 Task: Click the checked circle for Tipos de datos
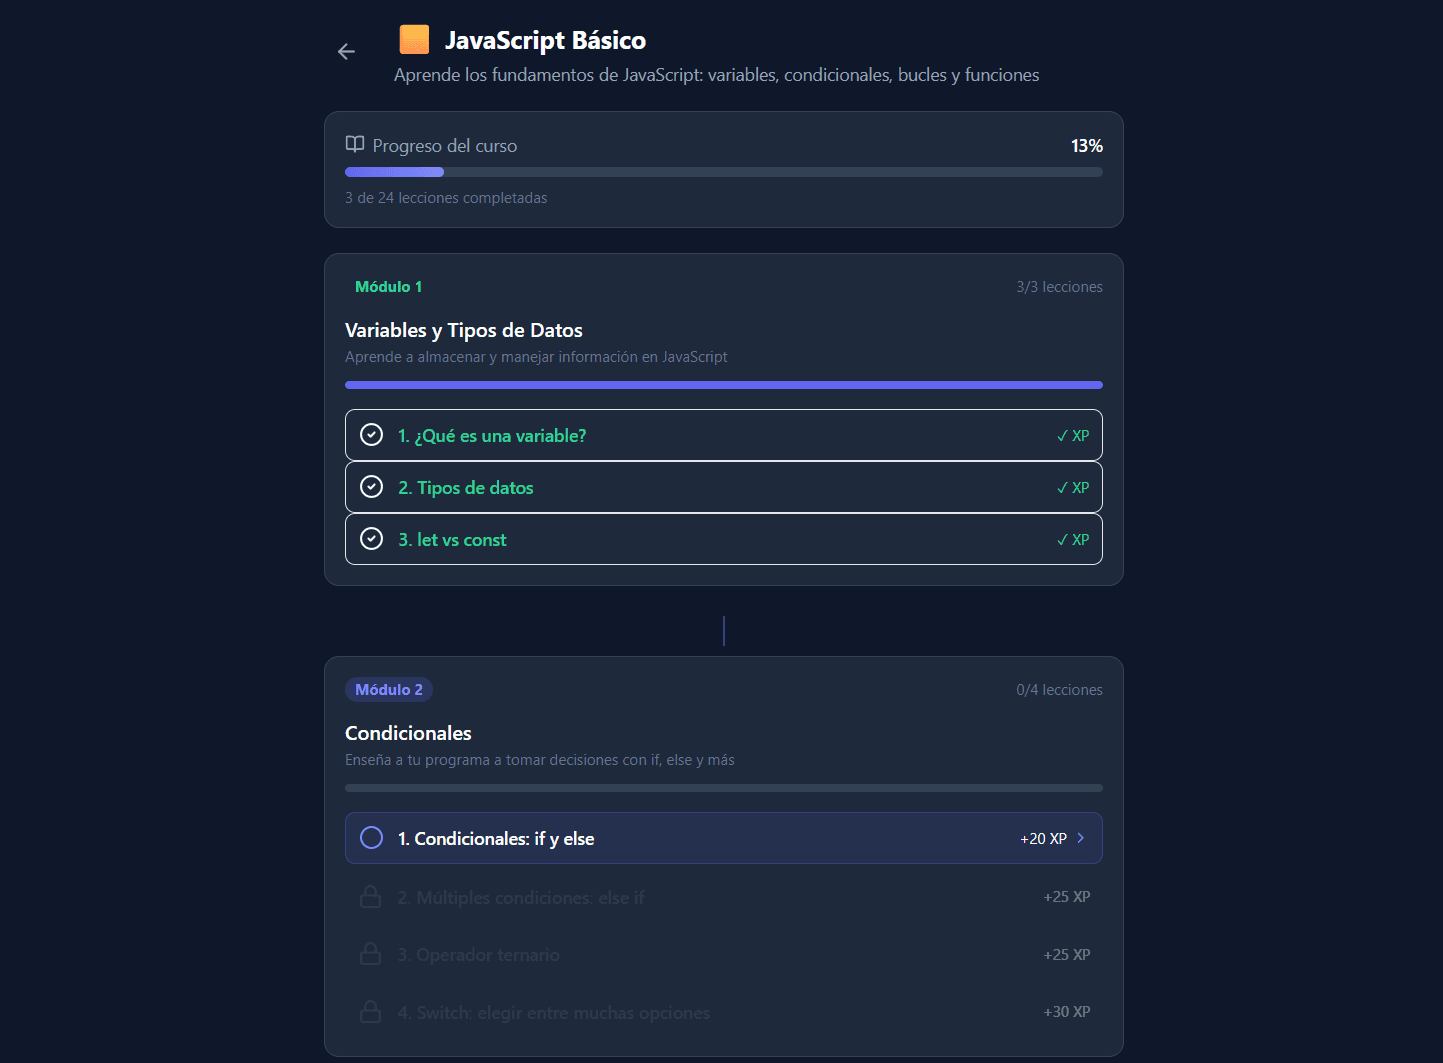tap(371, 487)
